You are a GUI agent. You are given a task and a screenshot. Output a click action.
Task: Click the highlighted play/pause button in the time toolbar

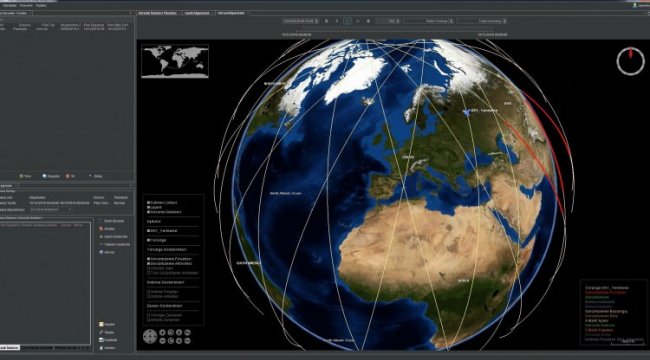coord(347,21)
